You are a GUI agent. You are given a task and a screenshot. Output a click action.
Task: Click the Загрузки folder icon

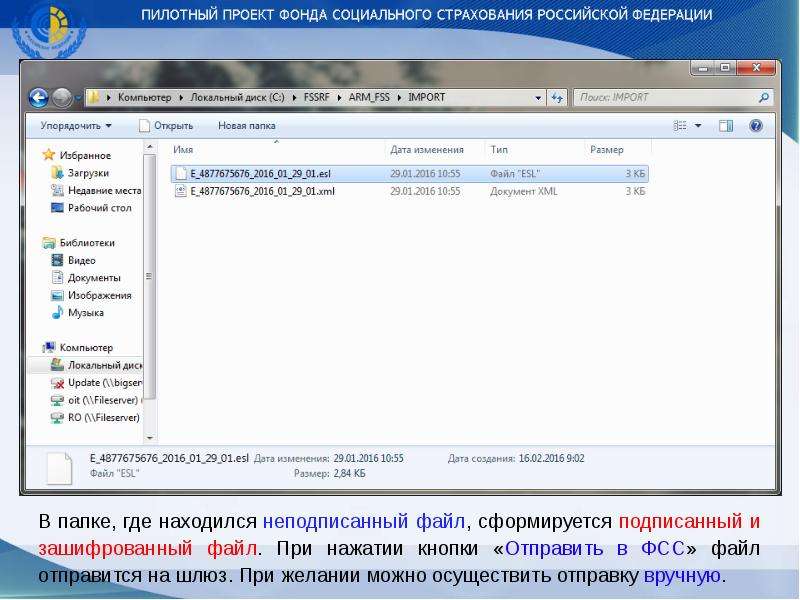pyautogui.click(x=57, y=173)
